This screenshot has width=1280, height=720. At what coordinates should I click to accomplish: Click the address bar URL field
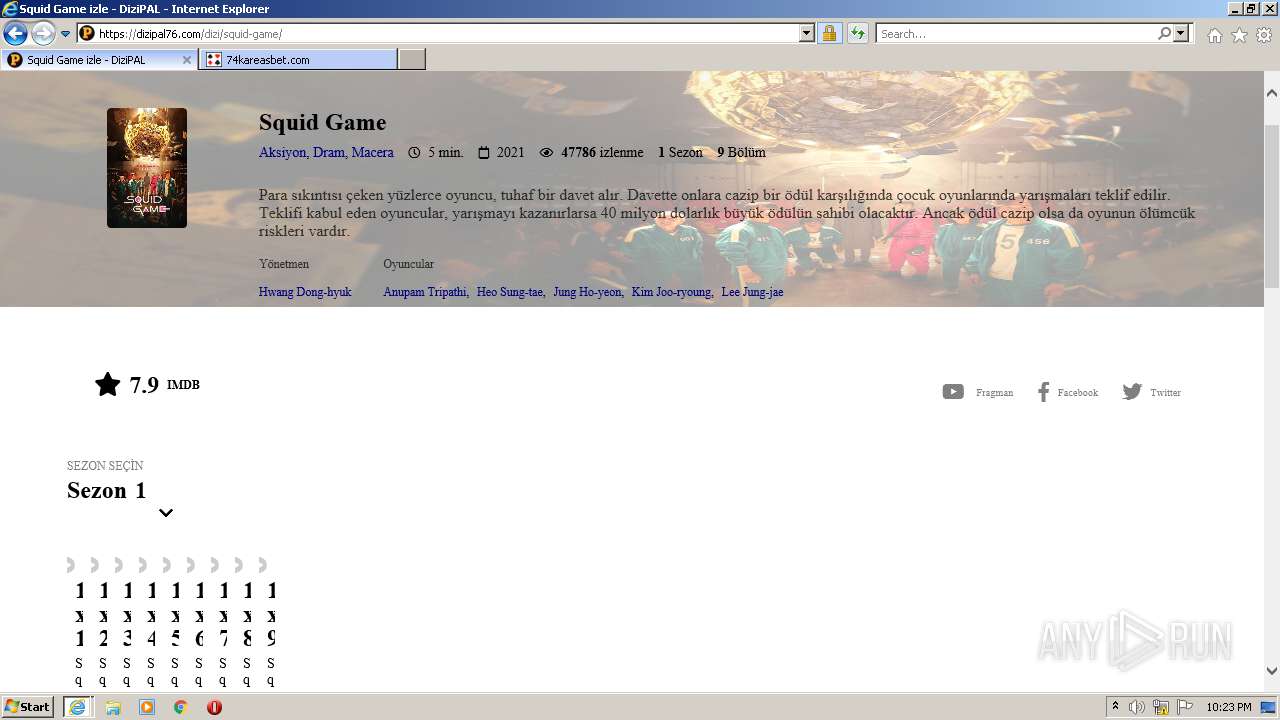446,33
